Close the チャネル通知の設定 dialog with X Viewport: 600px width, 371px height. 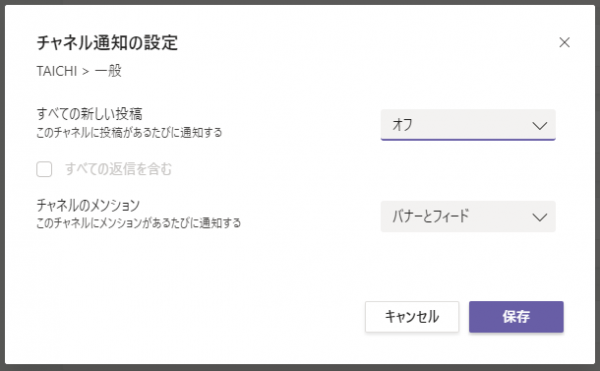[x=564, y=42]
